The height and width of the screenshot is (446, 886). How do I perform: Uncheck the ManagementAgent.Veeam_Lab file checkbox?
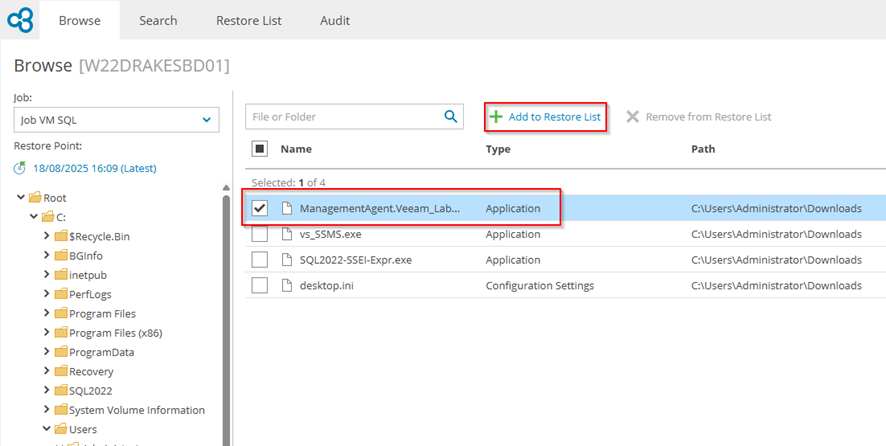tap(260, 209)
